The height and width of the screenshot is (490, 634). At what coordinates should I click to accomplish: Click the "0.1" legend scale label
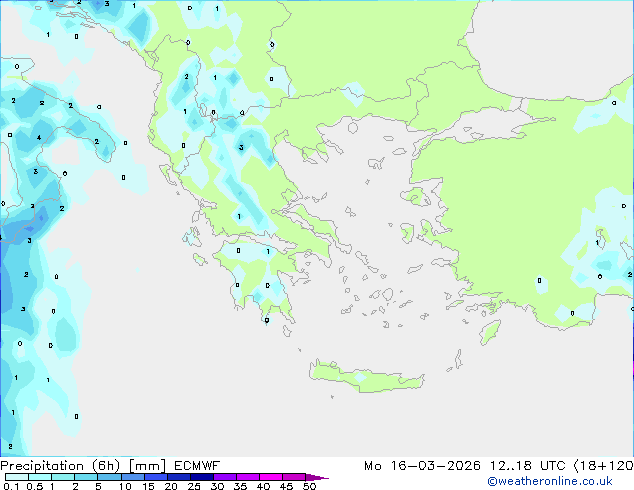(x=11, y=486)
